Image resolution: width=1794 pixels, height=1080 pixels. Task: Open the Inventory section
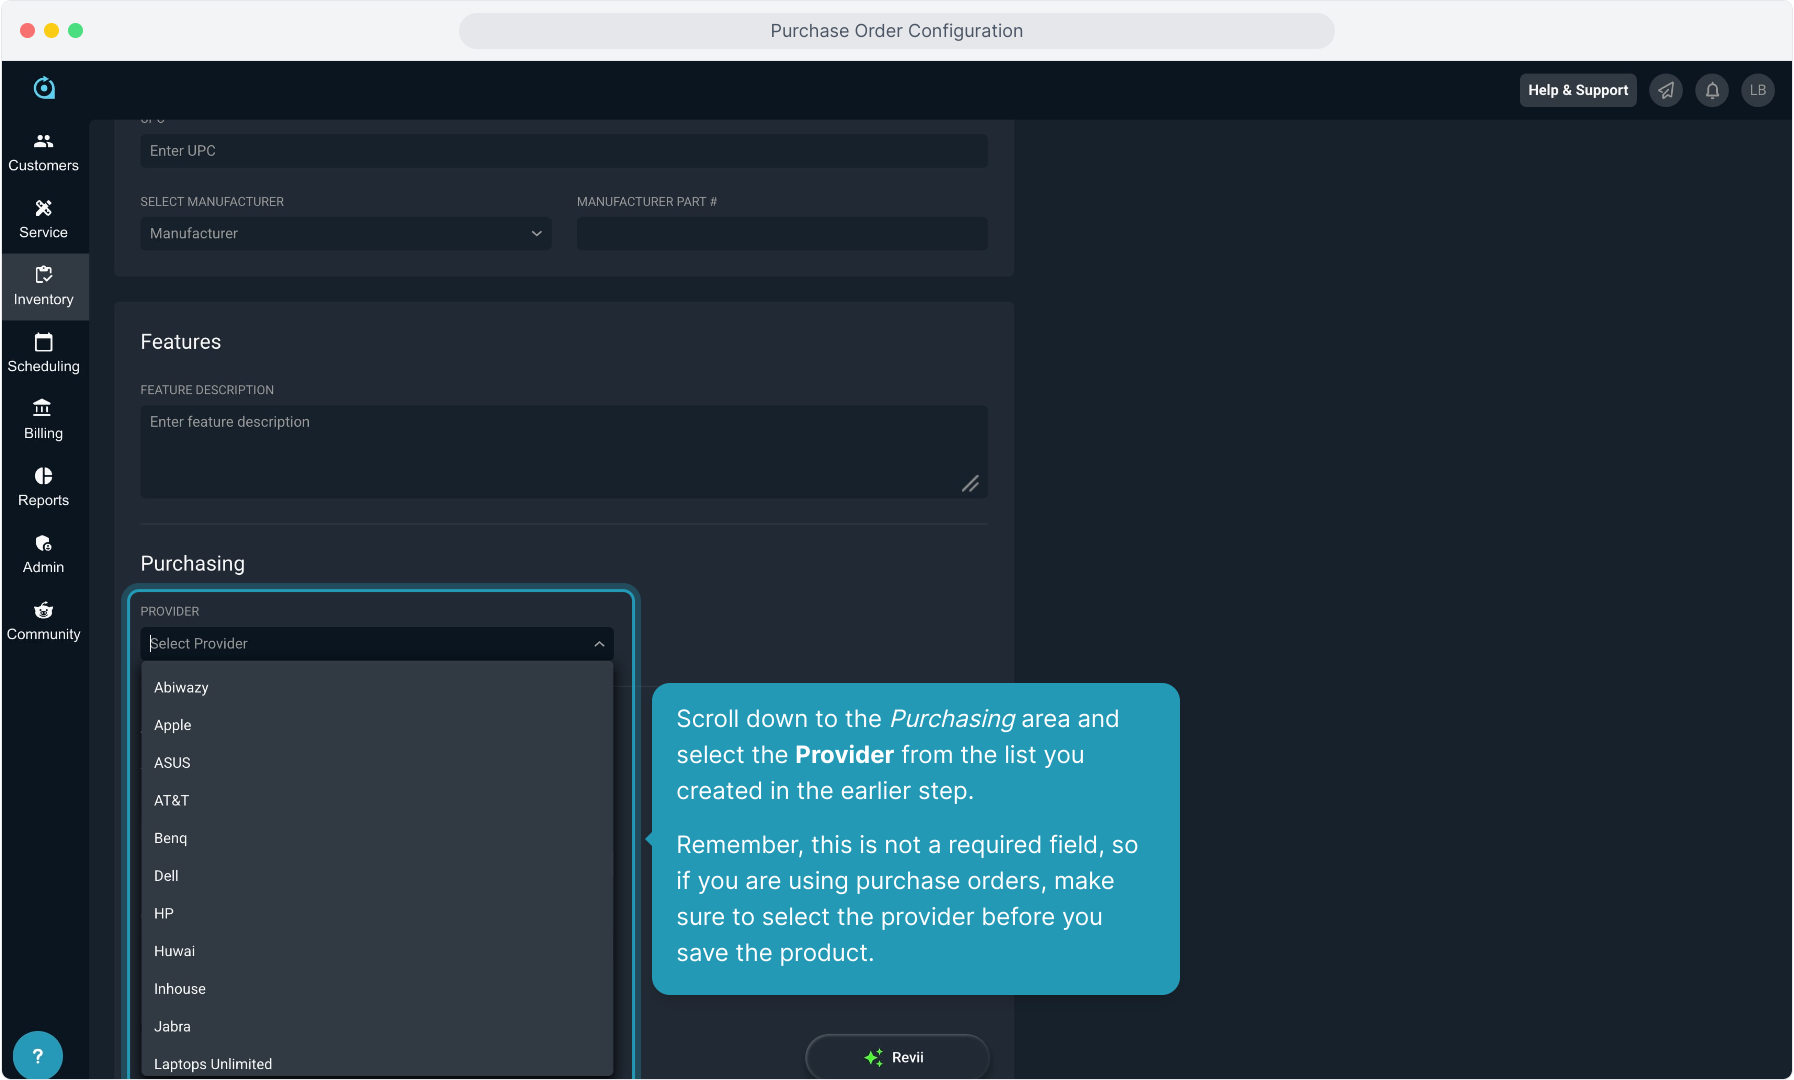44,287
